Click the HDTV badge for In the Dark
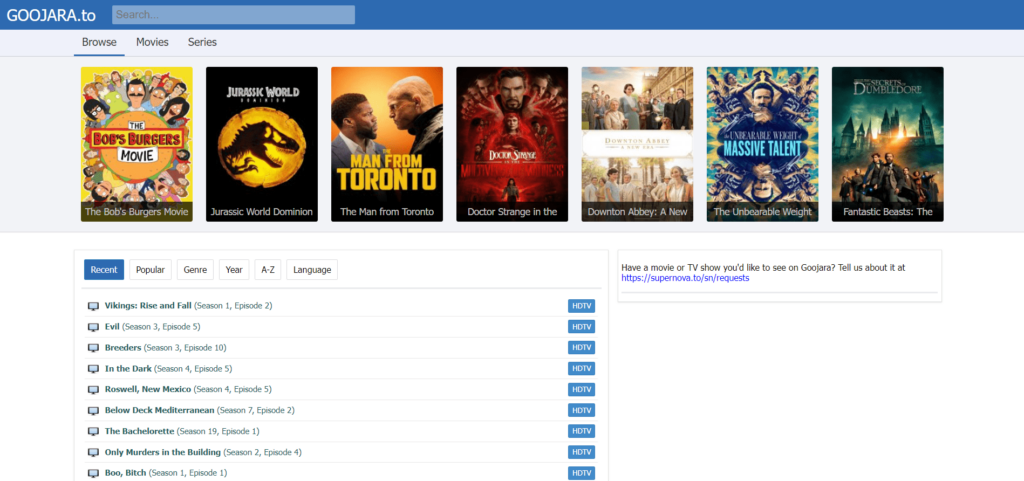The height and width of the screenshot is (481, 1024). click(x=581, y=368)
